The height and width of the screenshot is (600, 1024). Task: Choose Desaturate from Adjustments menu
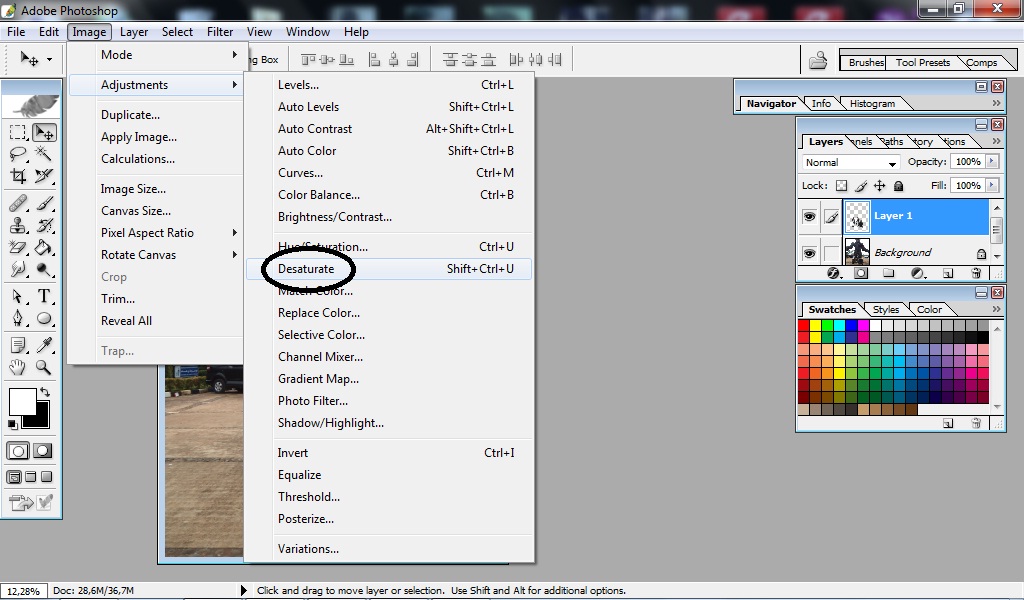pyautogui.click(x=389, y=269)
